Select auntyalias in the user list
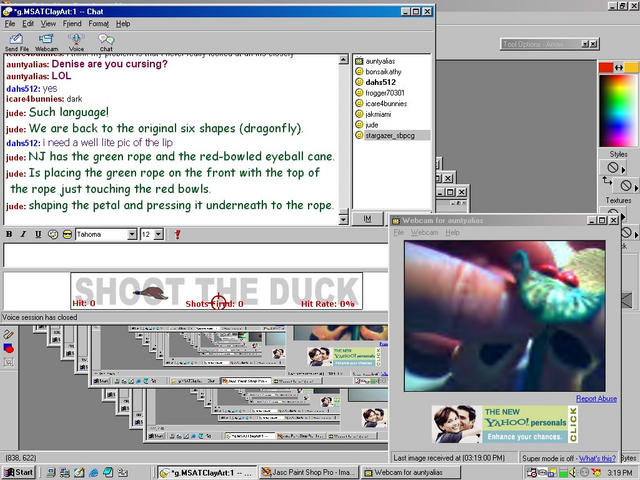 [x=380, y=61]
